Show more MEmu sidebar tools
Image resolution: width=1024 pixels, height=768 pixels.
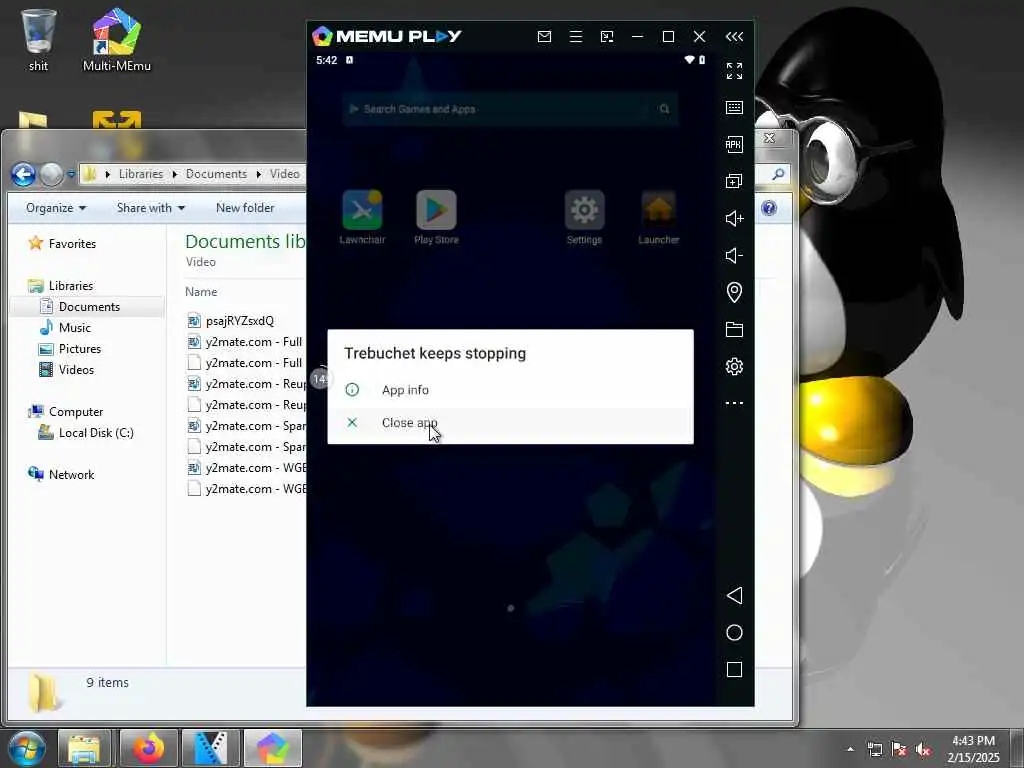pos(734,403)
